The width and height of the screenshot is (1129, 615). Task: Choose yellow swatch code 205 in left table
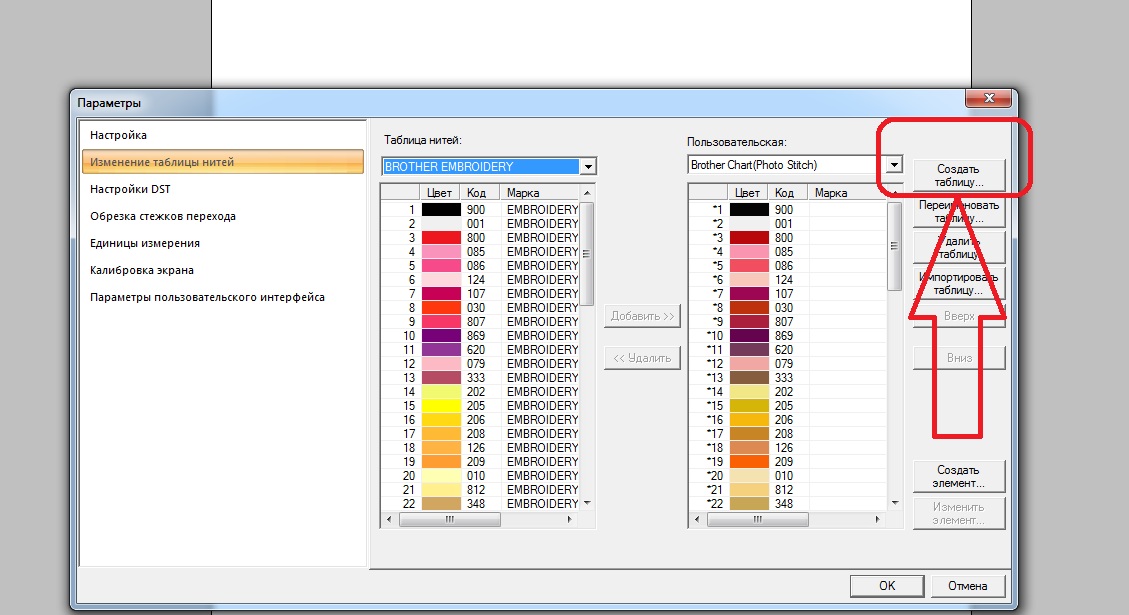[x=441, y=406]
